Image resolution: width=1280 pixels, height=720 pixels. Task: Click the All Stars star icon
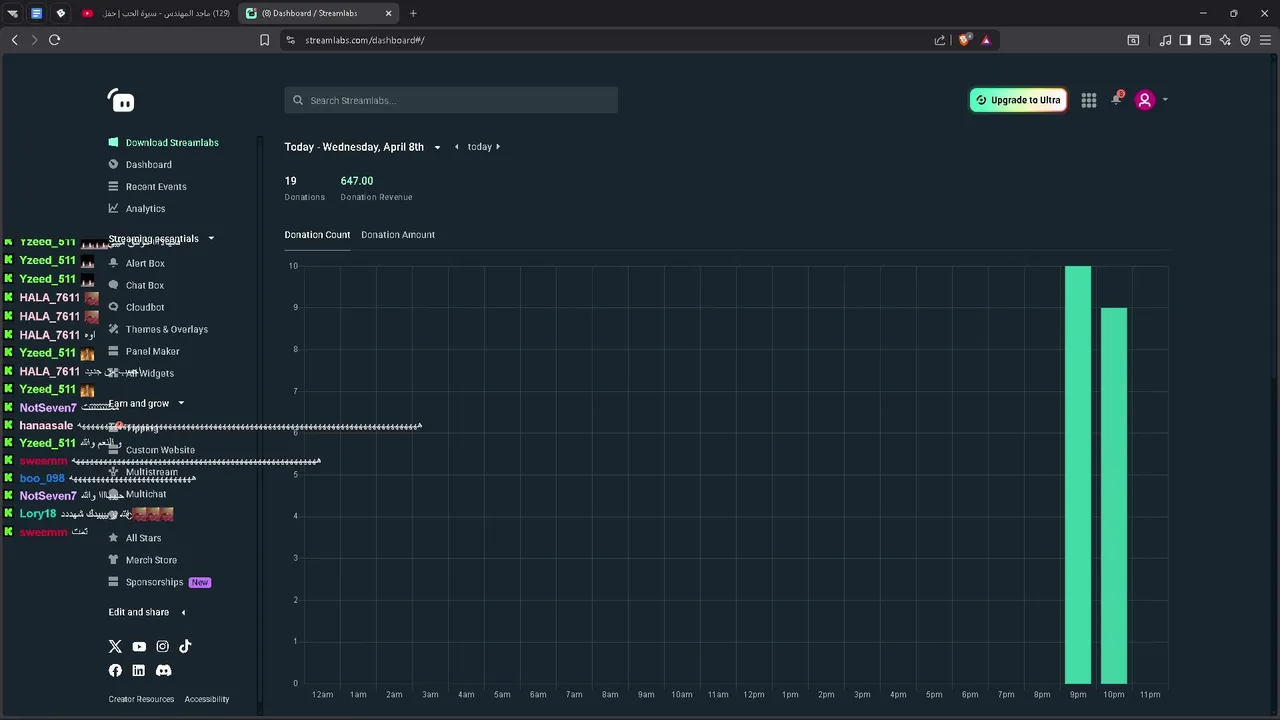113,538
